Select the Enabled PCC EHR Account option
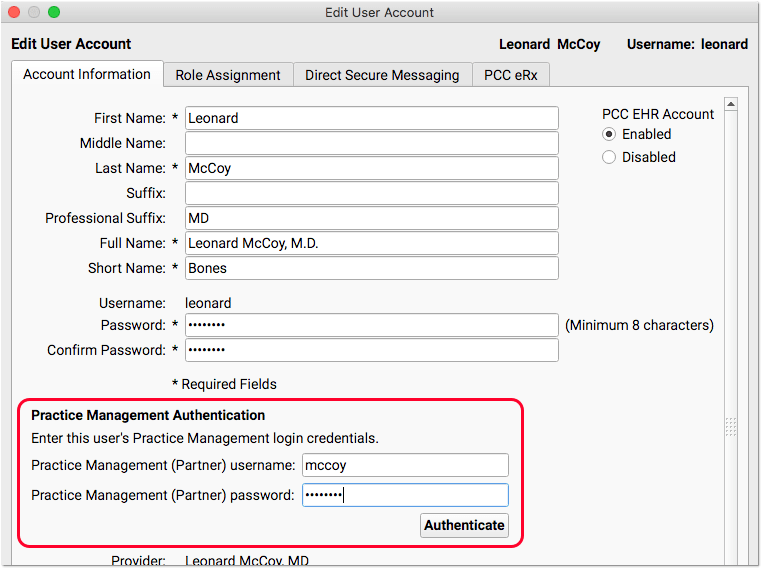 coord(609,134)
